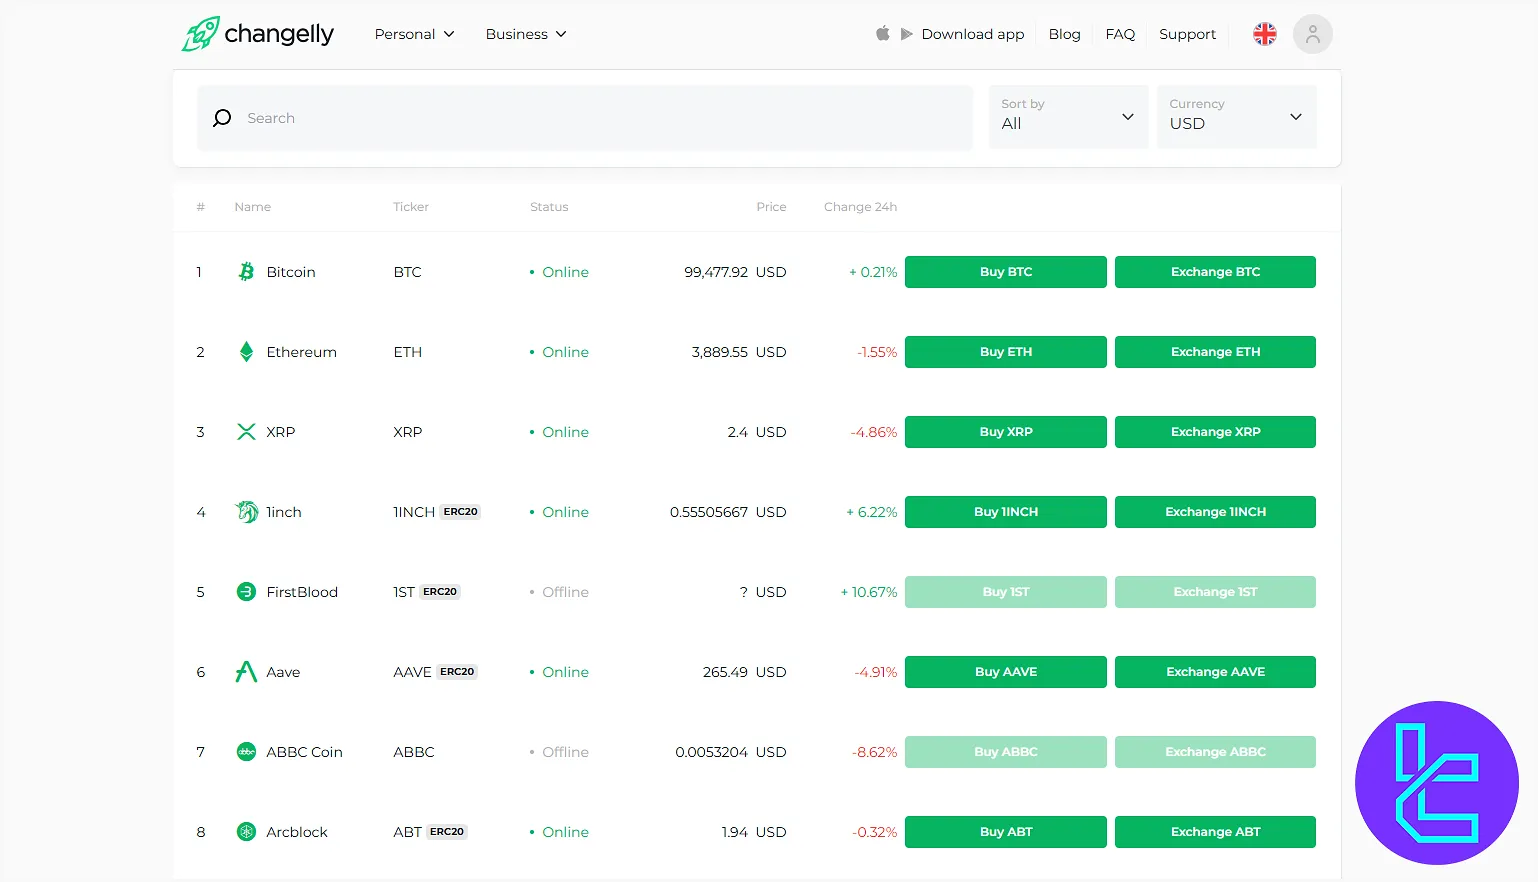Click the Status column header
The image size is (1538, 882).
[x=549, y=207]
